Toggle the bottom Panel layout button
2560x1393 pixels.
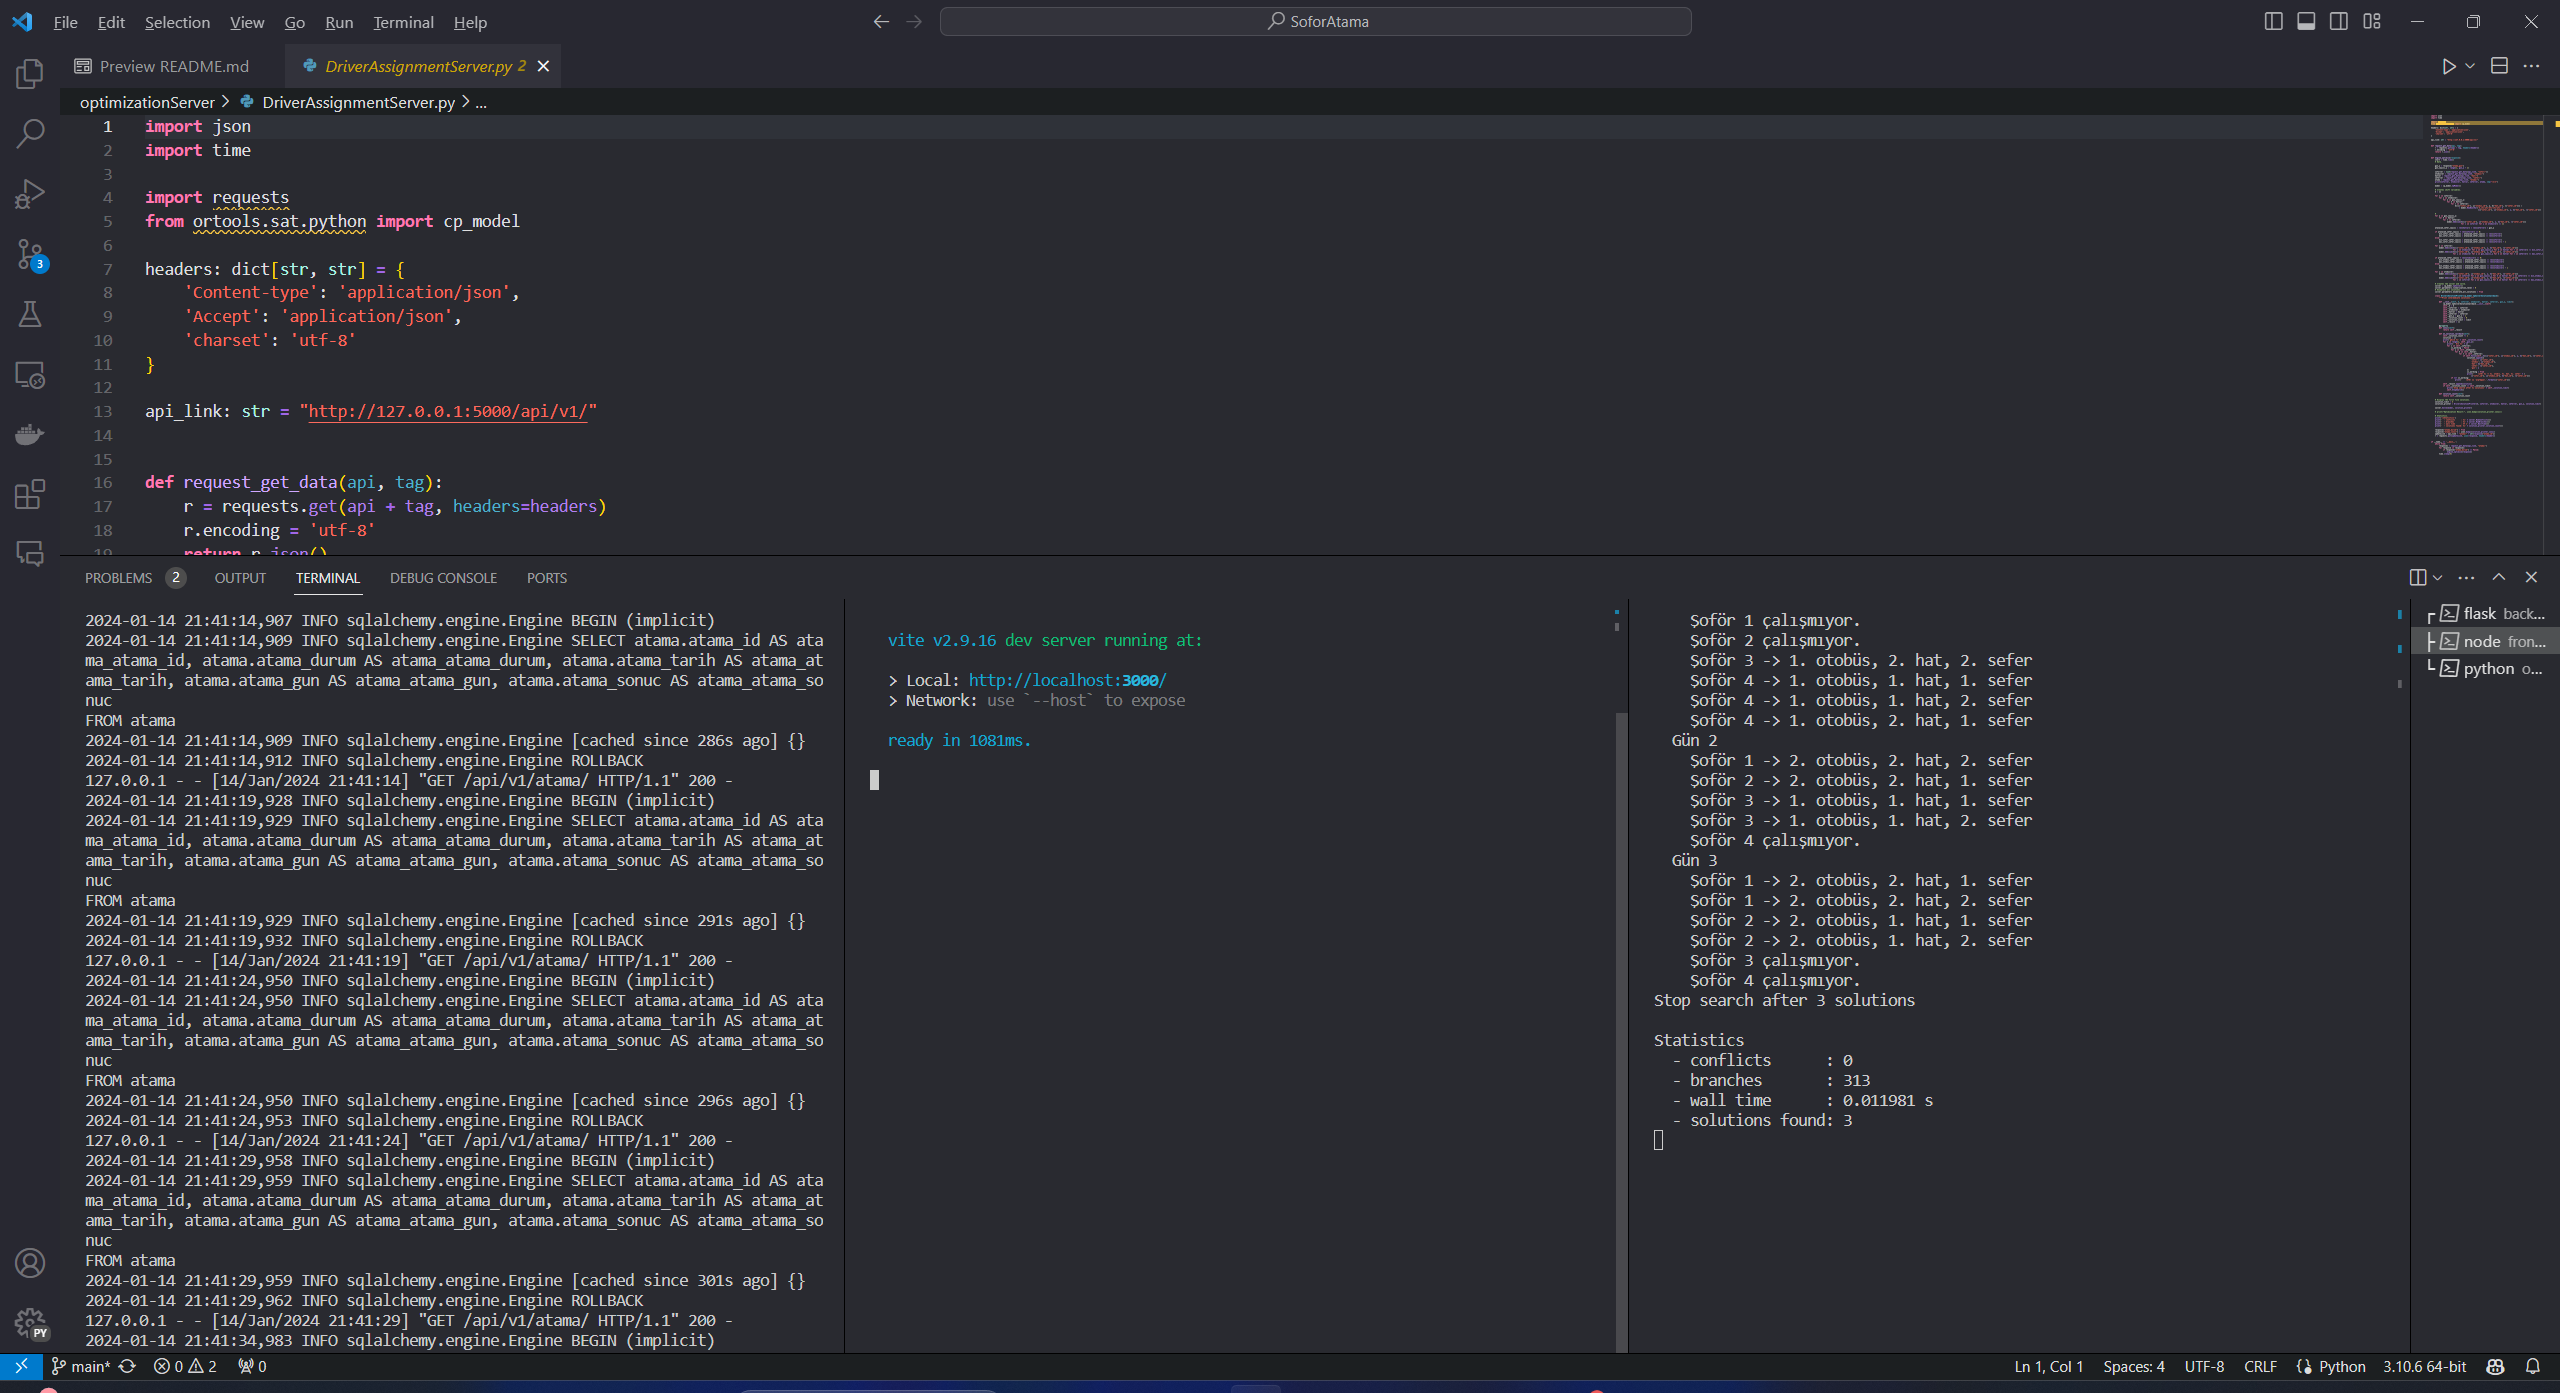pos(2306,21)
